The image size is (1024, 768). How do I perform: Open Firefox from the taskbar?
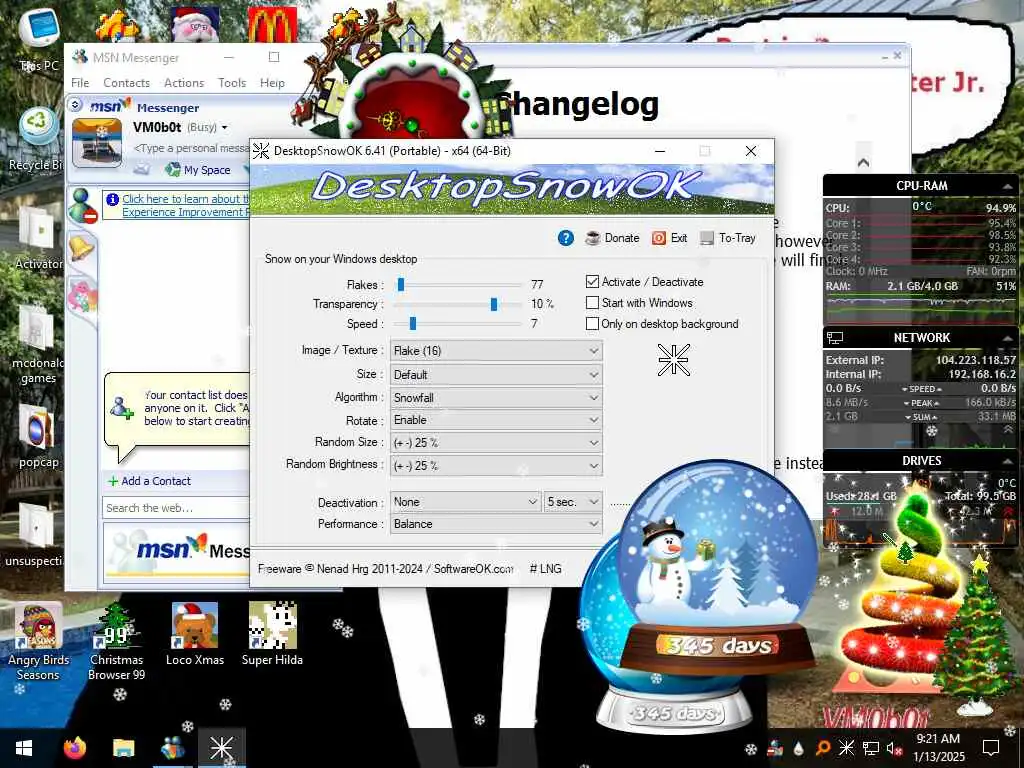tap(74, 748)
